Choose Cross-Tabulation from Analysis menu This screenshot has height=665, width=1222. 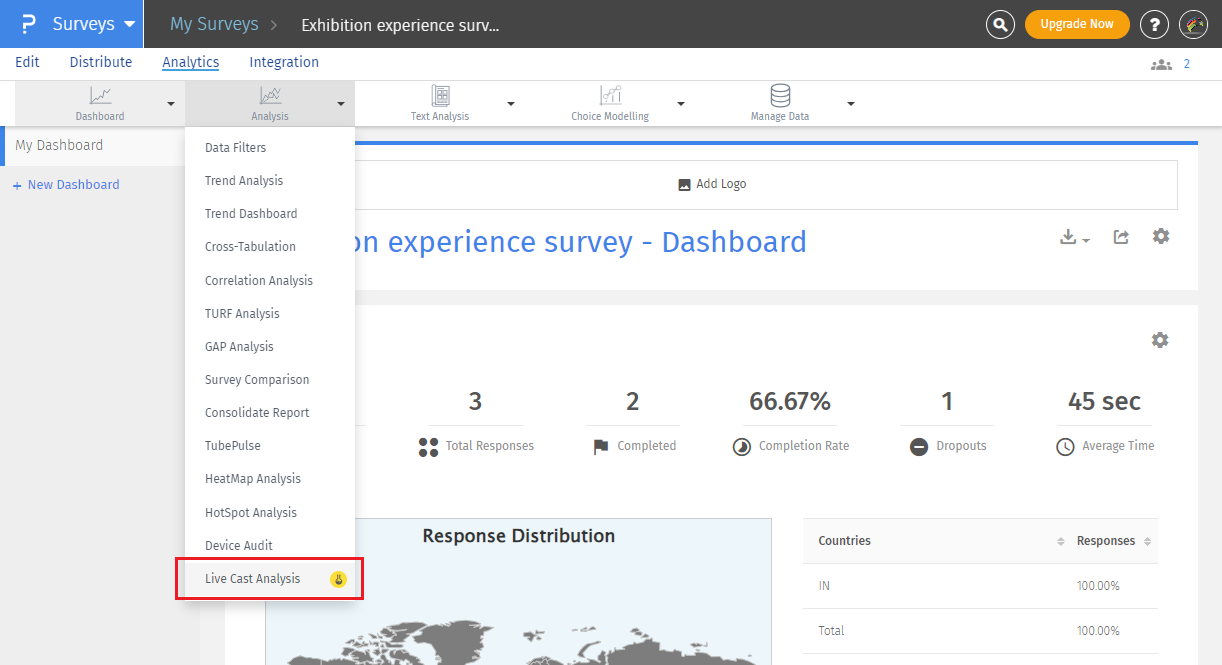click(250, 247)
